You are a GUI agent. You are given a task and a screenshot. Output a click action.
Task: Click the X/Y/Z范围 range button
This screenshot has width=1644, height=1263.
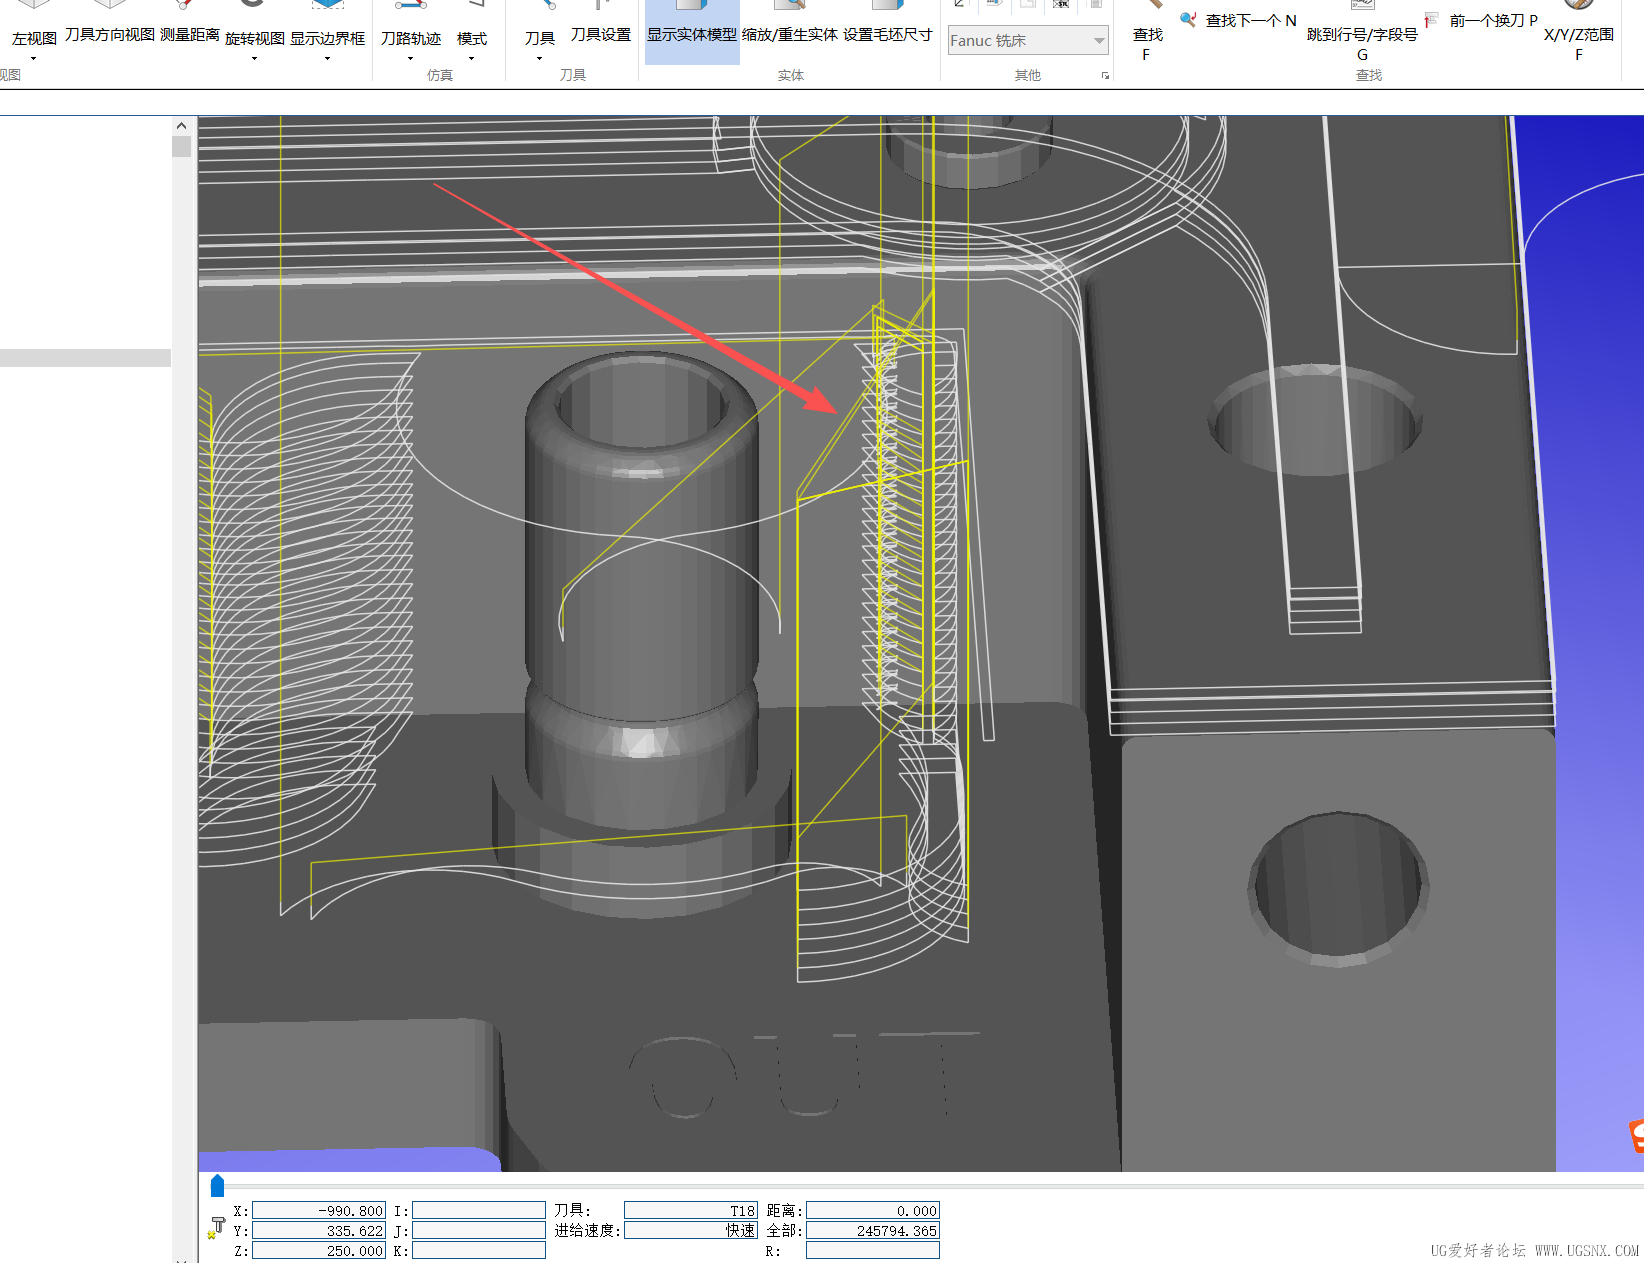tap(1578, 35)
